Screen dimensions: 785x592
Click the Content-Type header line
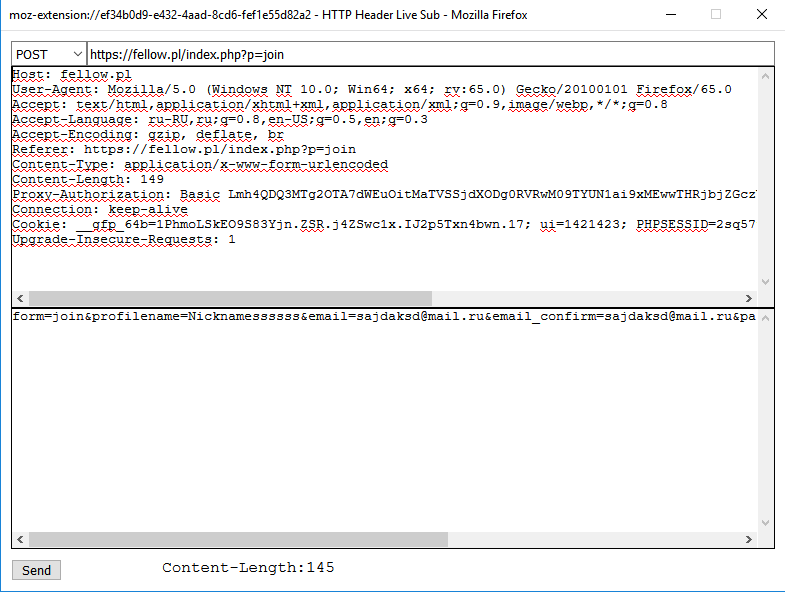point(200,165)
